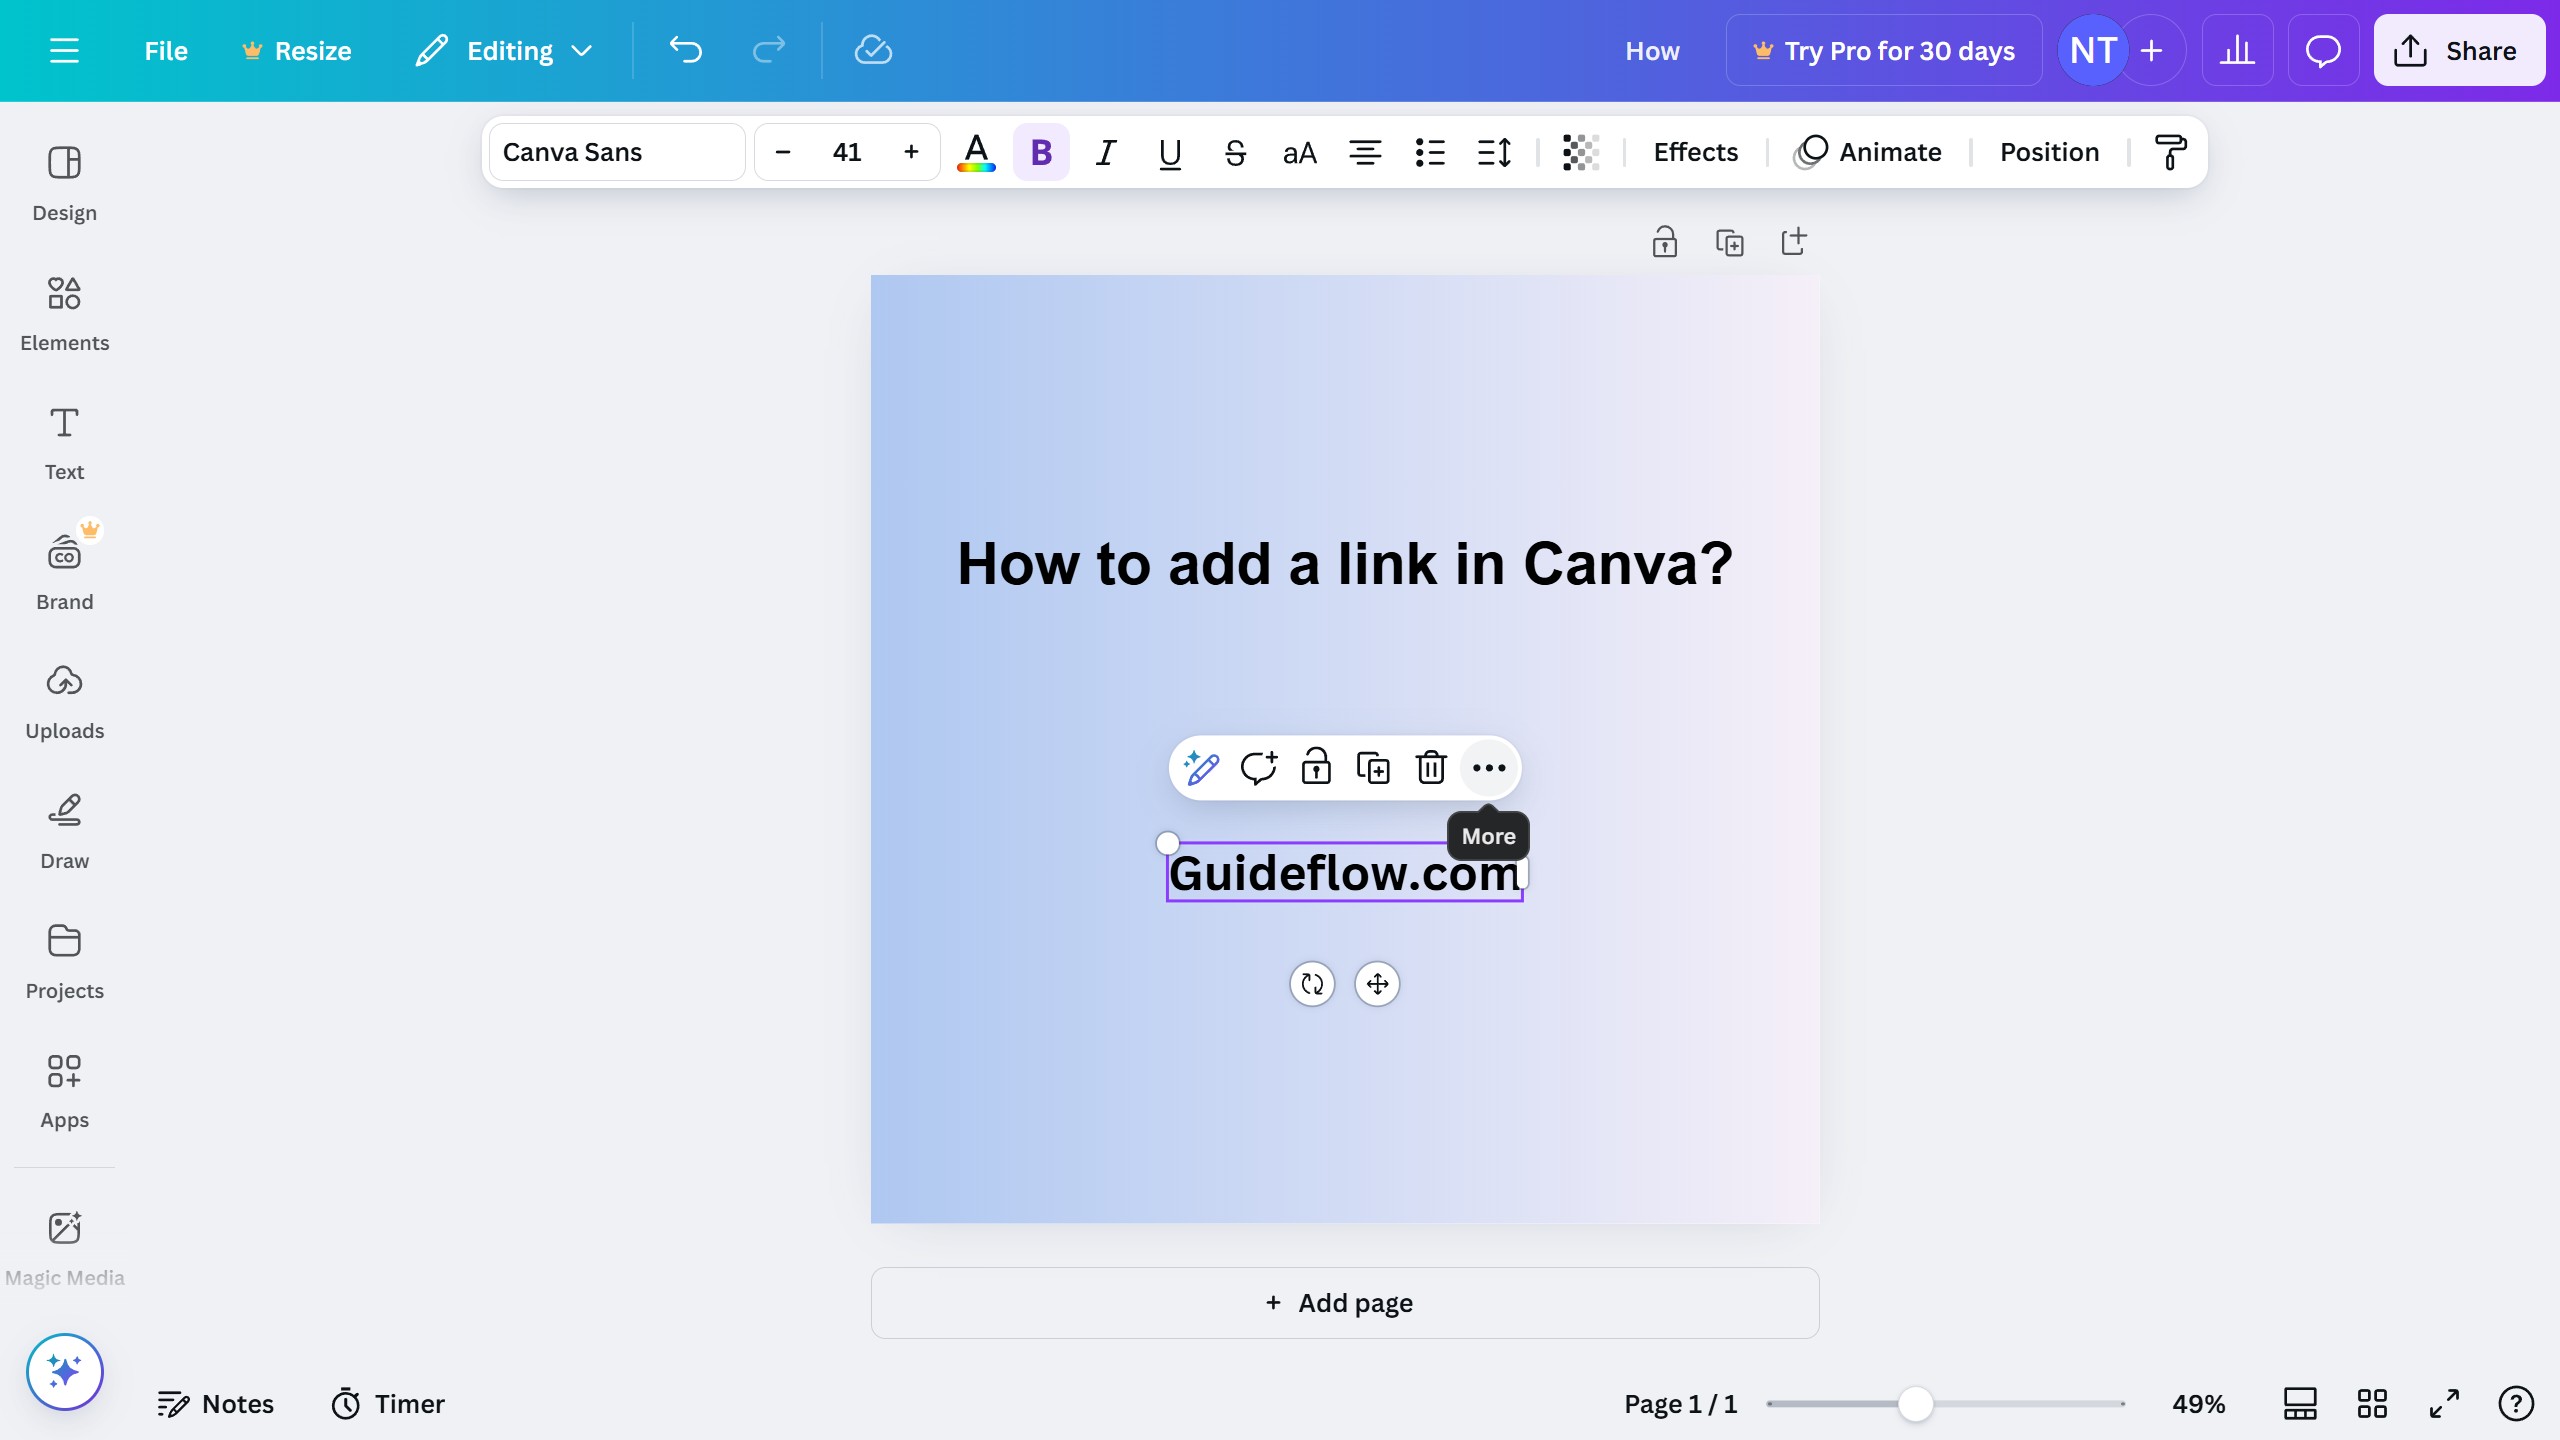The width and height of the screenshot is (2560, 1440).
Task: Open the More options menu
Action: pyautogui.click(x=1489, y=768)
